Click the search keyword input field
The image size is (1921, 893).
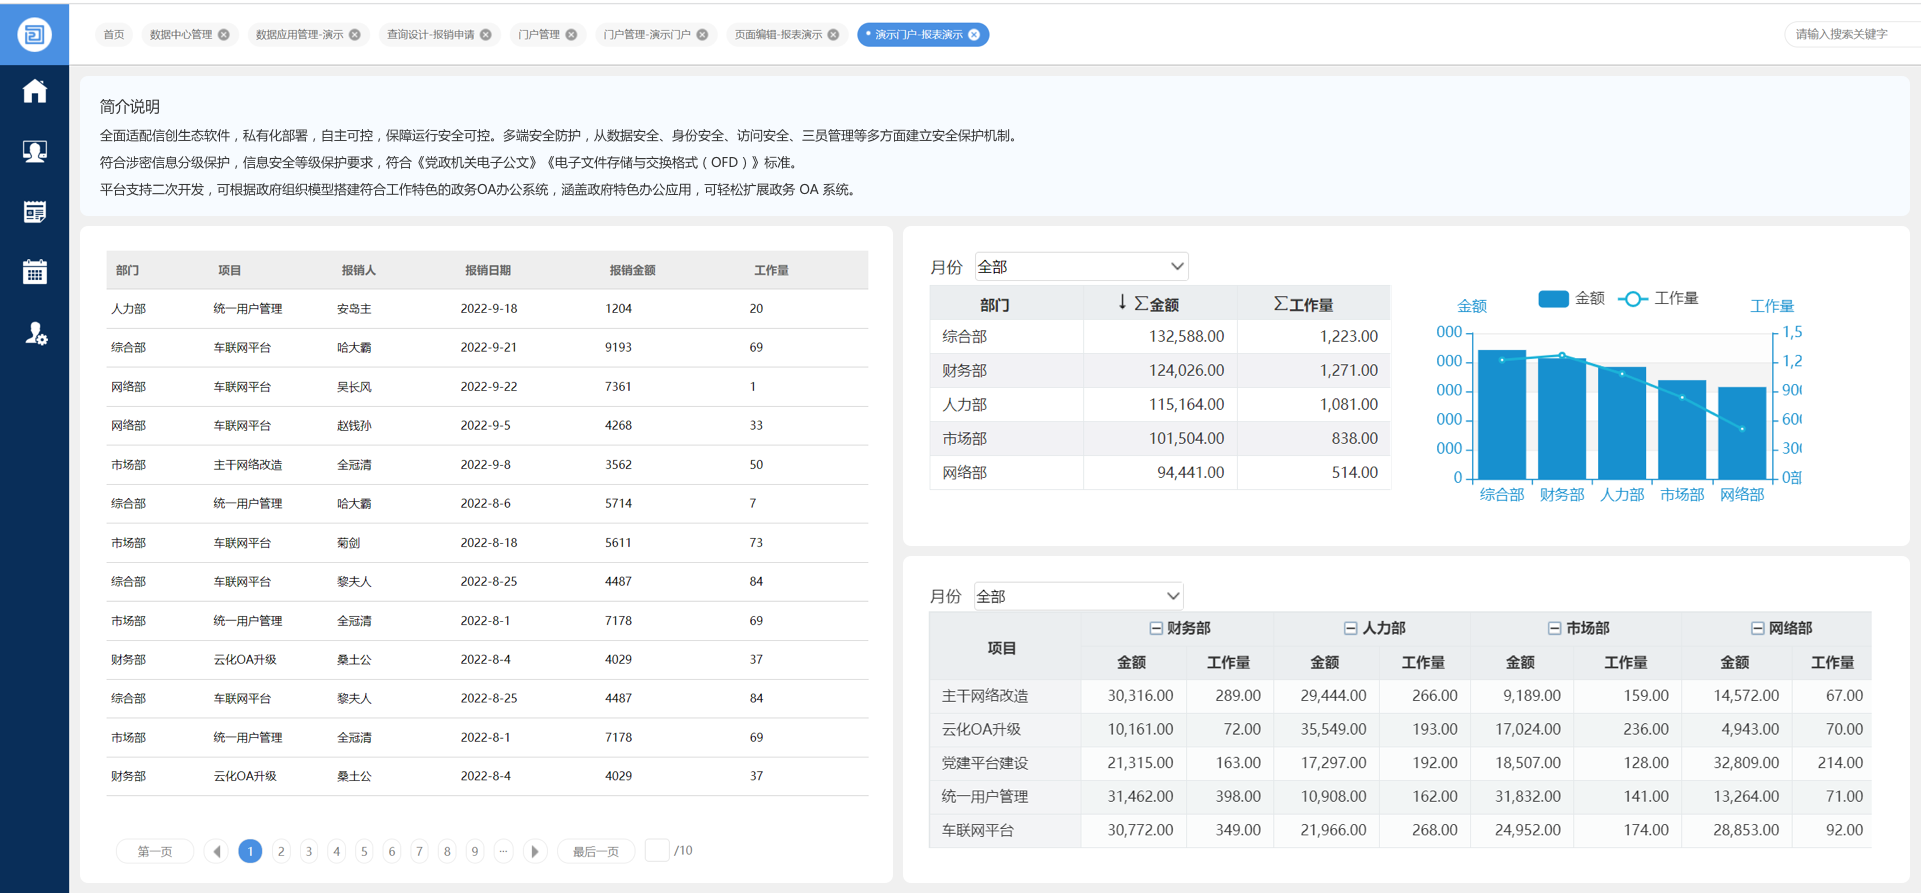point(1848,35)
